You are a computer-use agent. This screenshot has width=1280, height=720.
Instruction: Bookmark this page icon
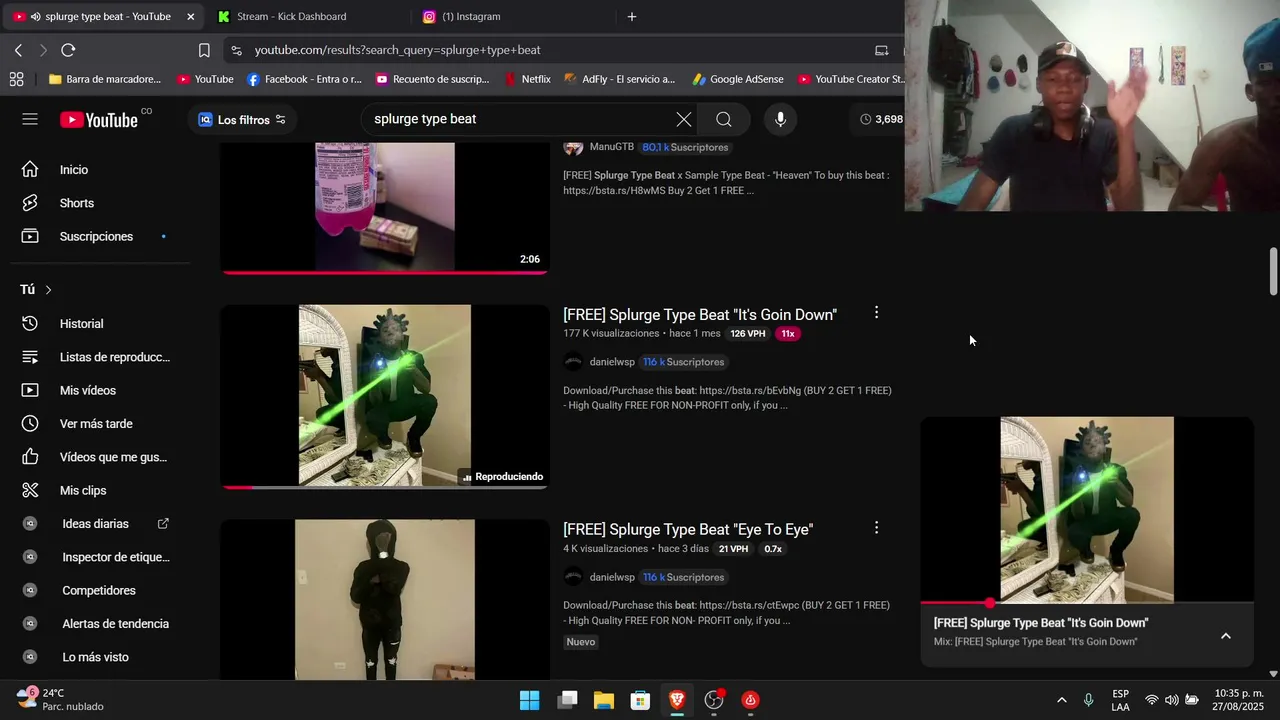click(204, 50)
